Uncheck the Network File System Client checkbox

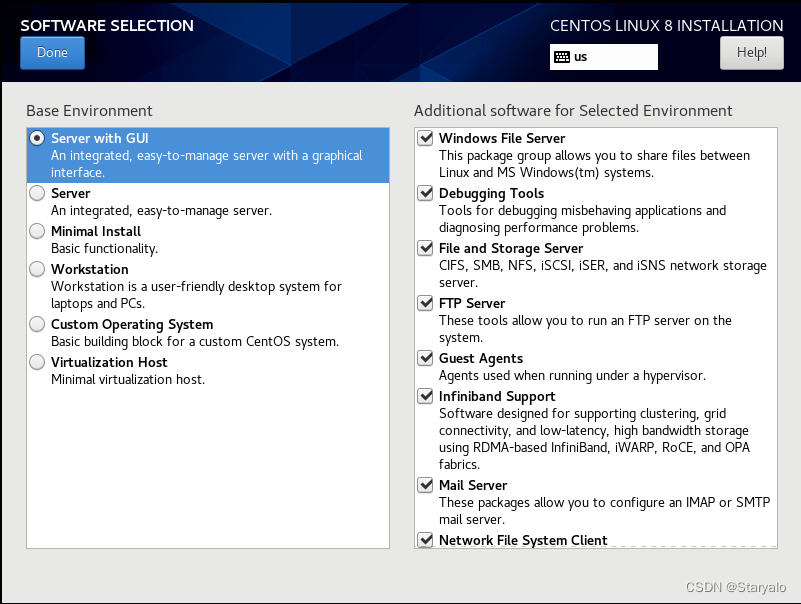coord(425,540)
